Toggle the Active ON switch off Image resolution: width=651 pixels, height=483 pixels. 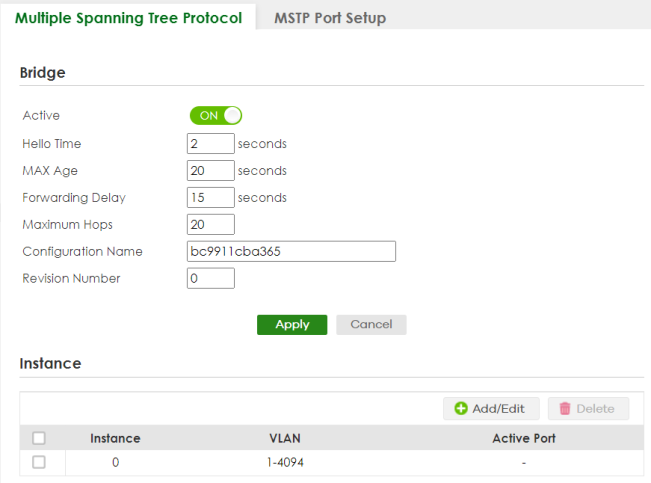click(x=216, y=115)
